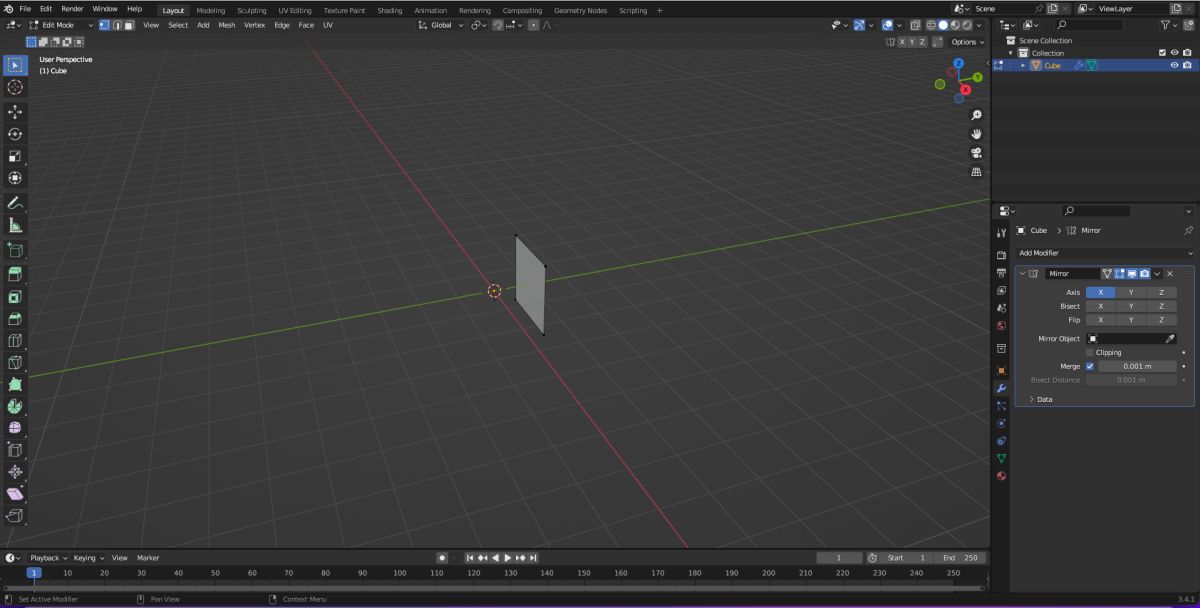Select the Loop Cut tool

click(15, 341)
